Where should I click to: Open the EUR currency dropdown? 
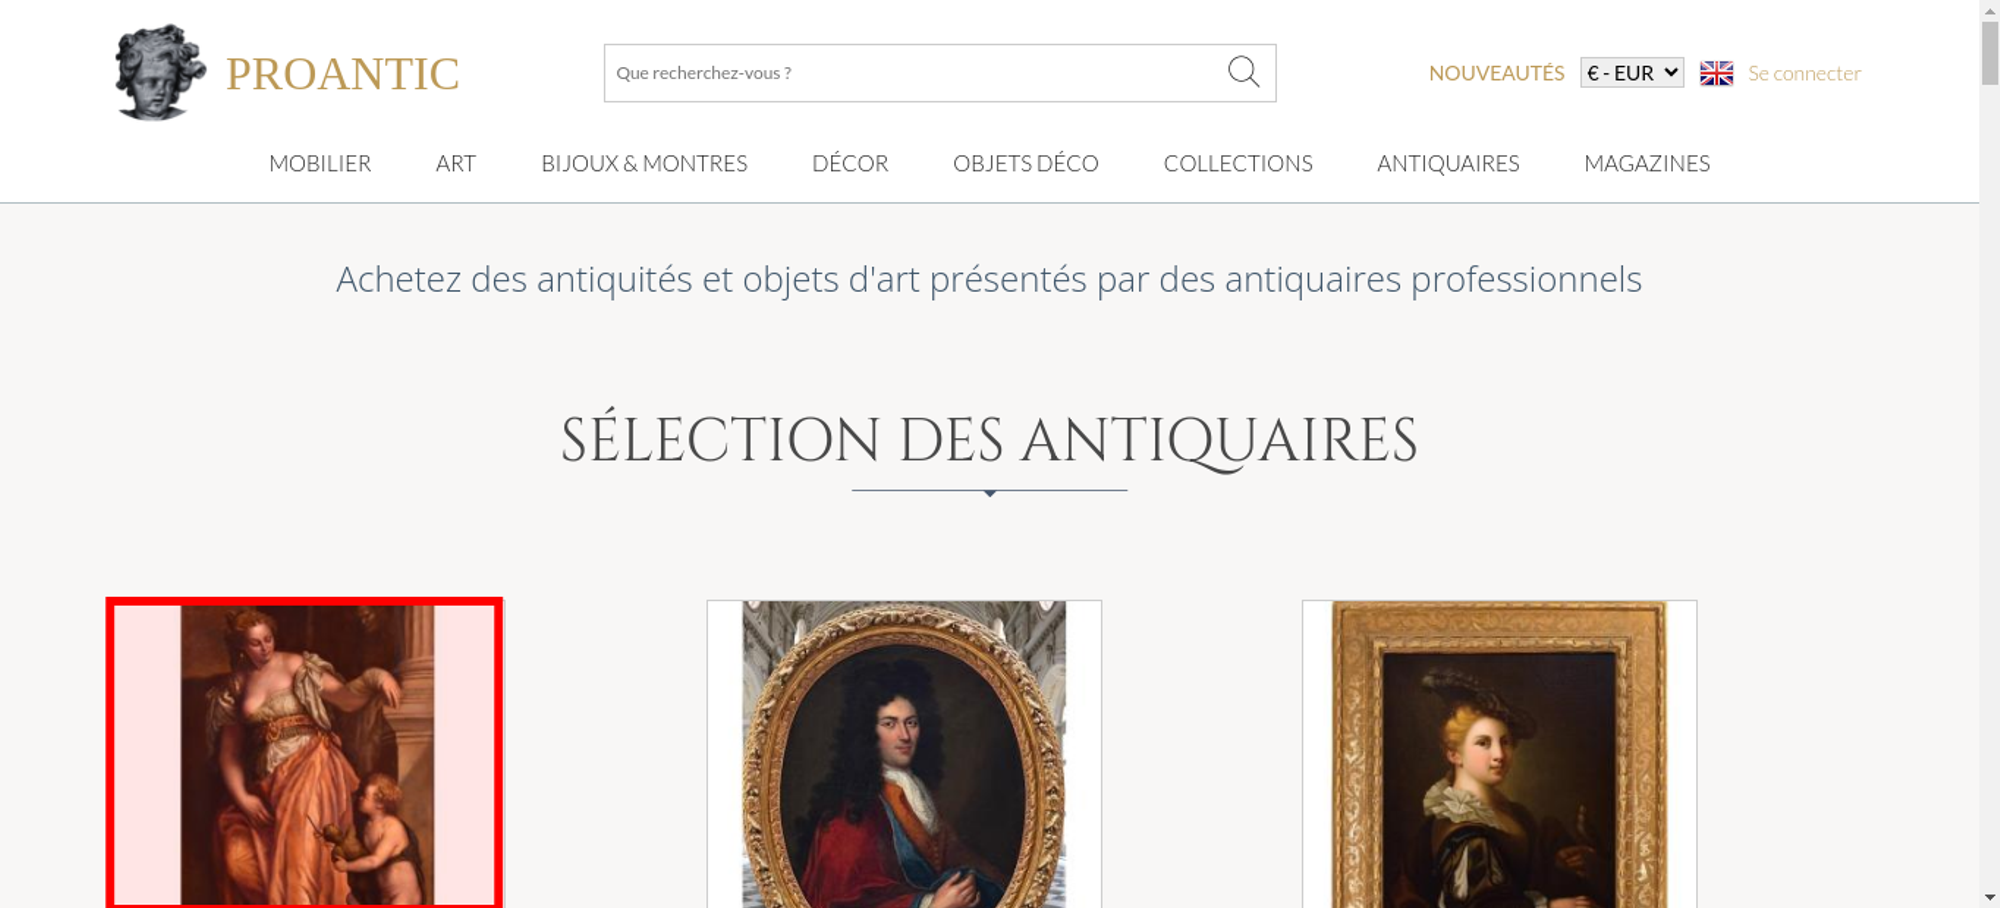pos(1632,73)
